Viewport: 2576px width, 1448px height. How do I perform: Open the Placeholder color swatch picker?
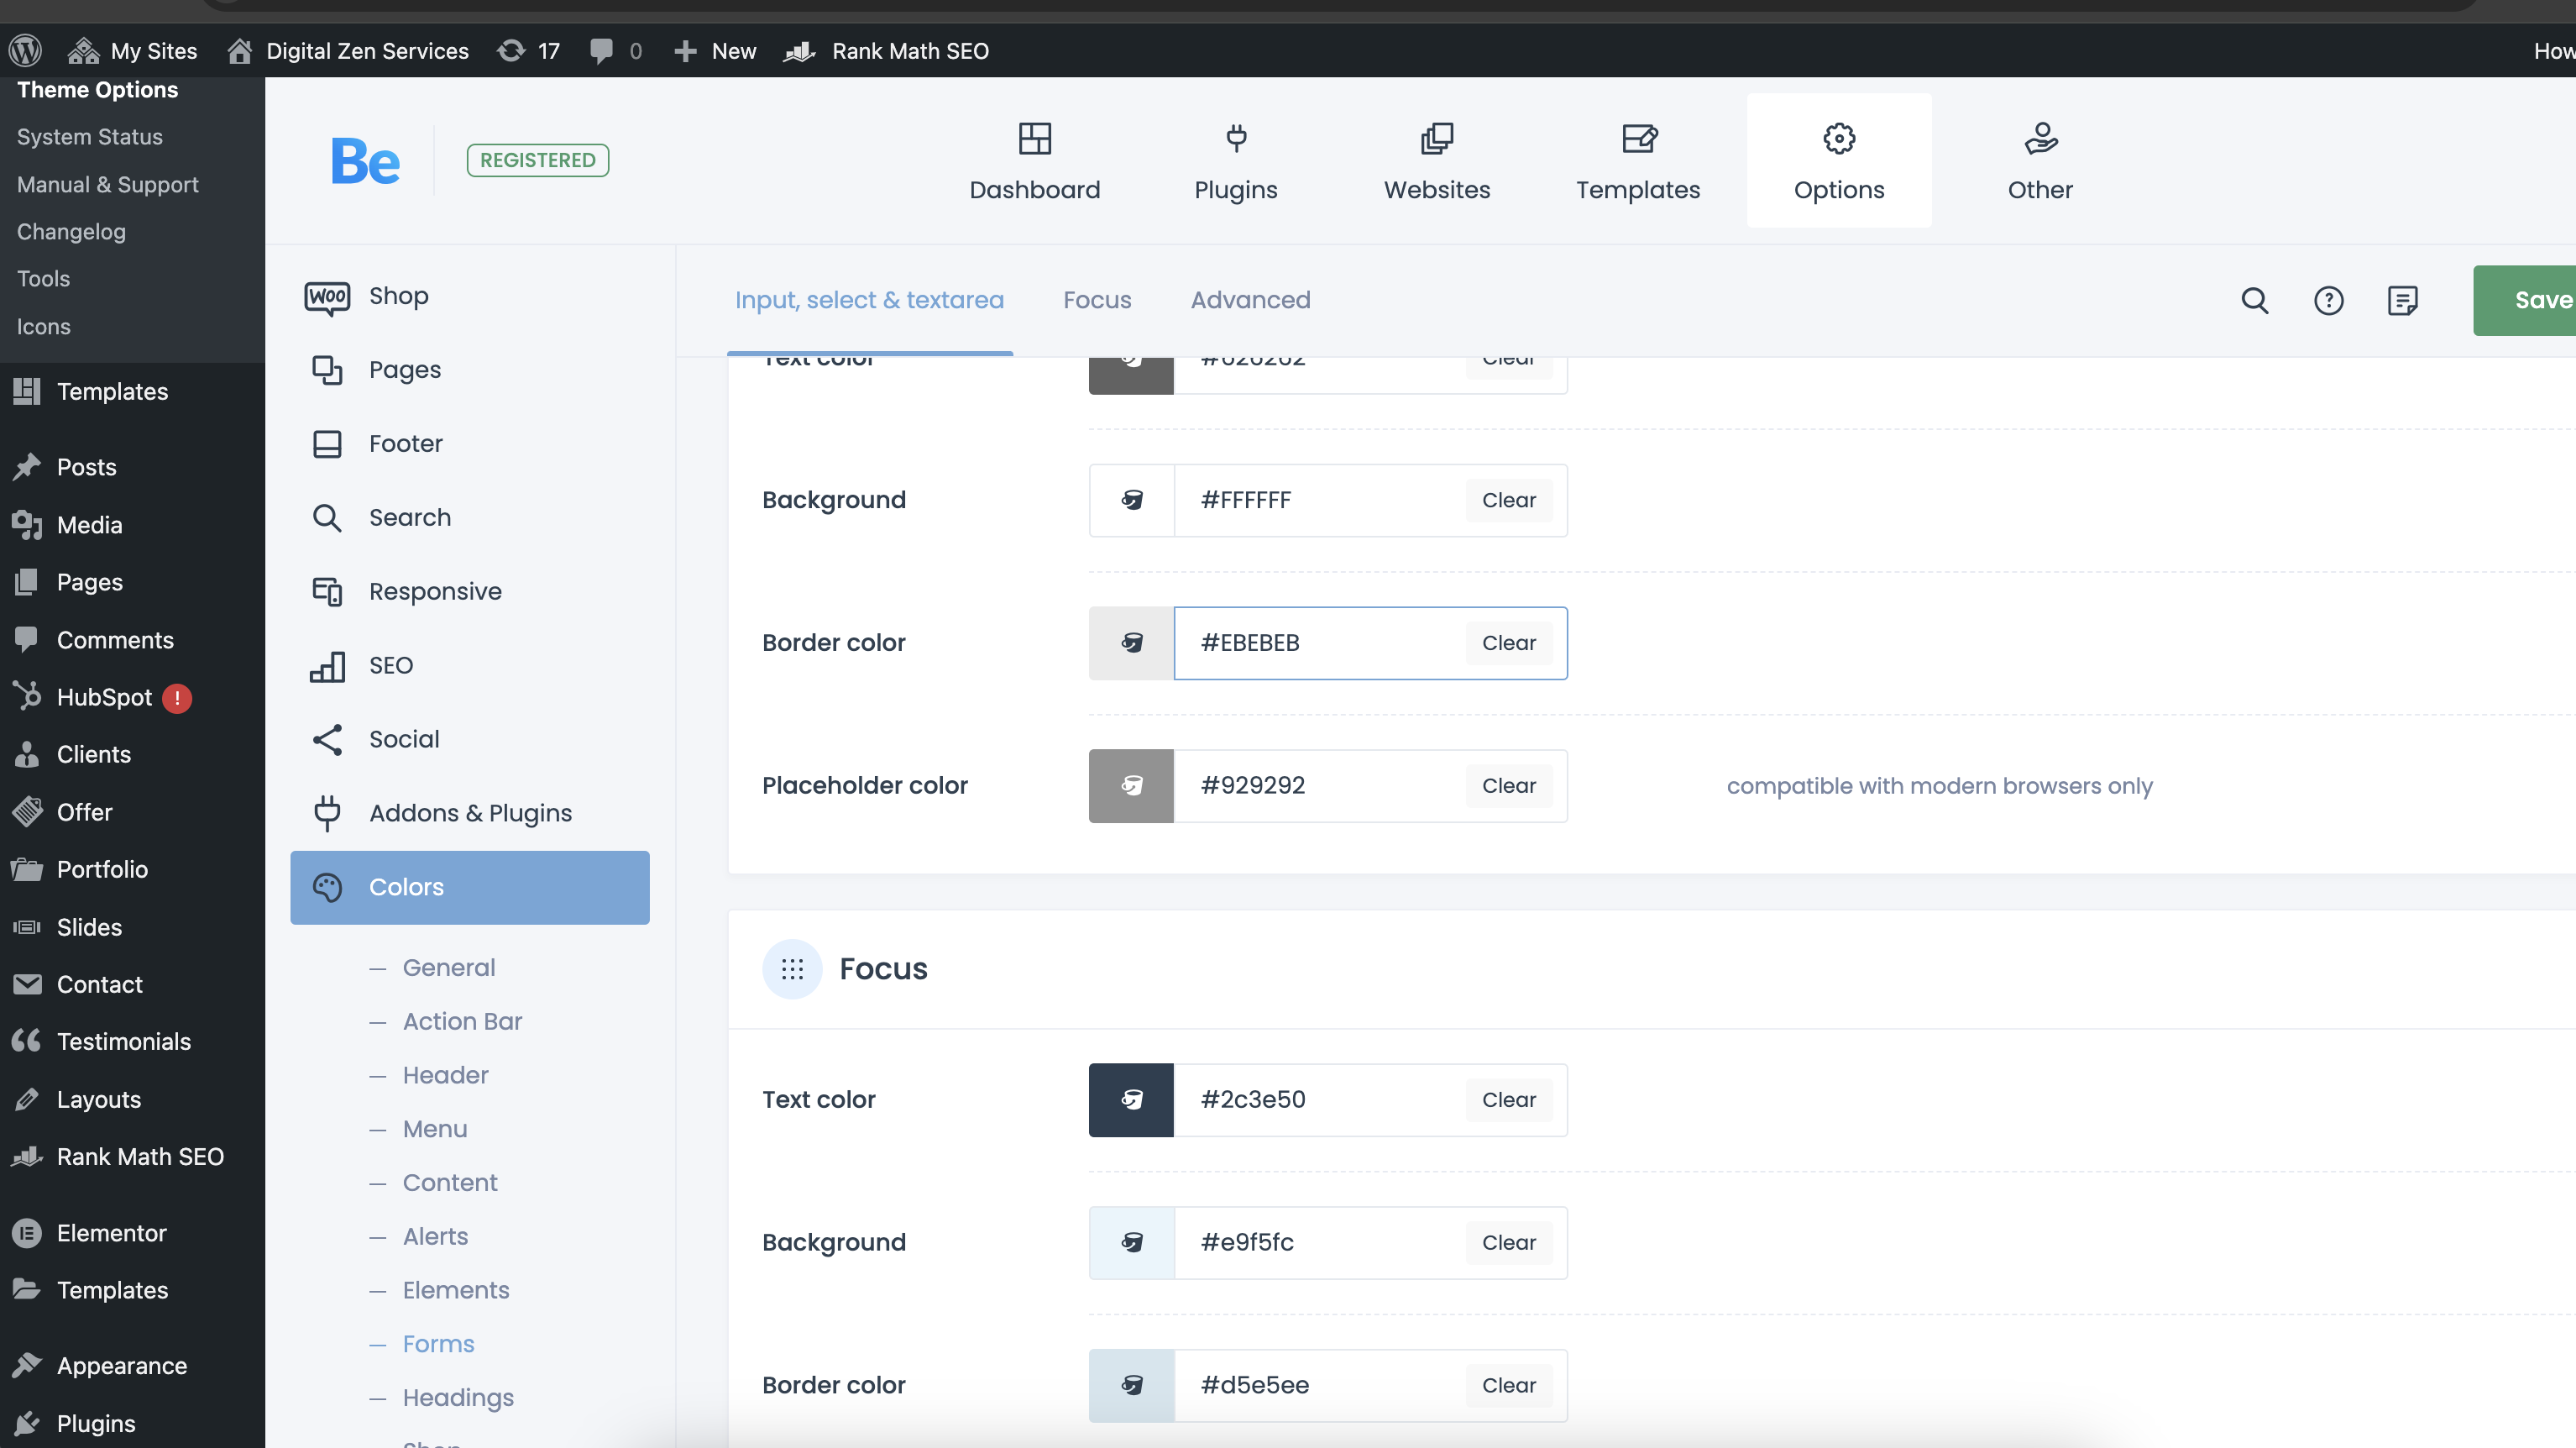(1131, 786)
